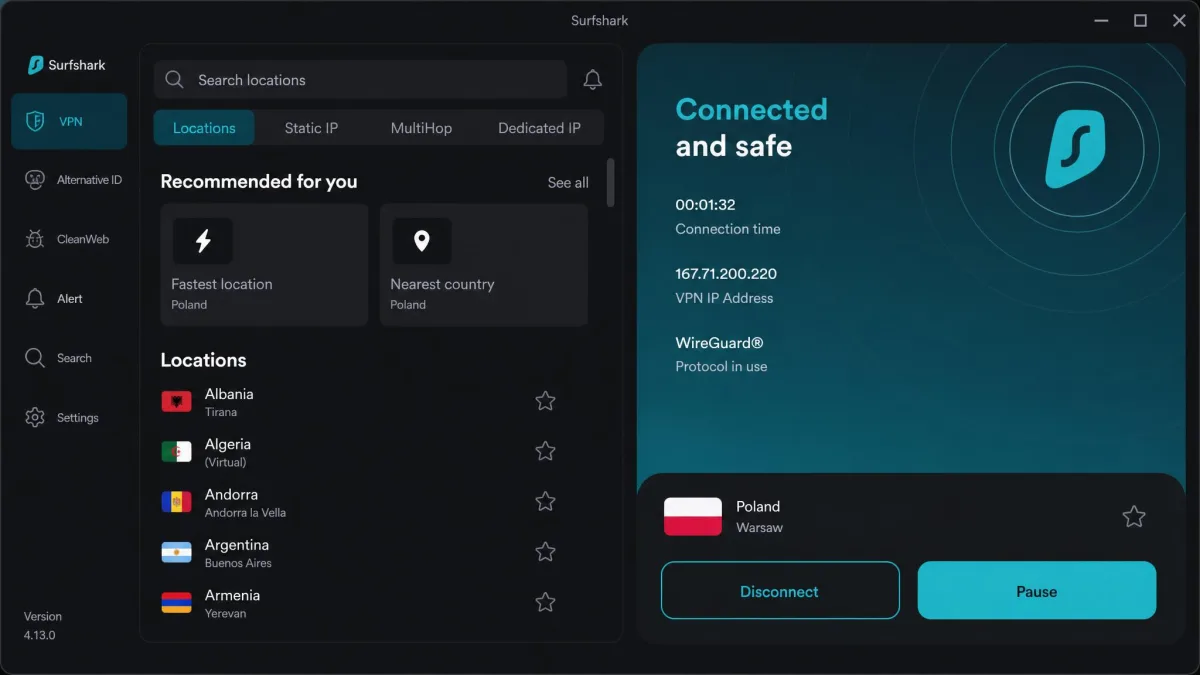Select the Nearest country card
1200x675 pixels.
(483, 265)
